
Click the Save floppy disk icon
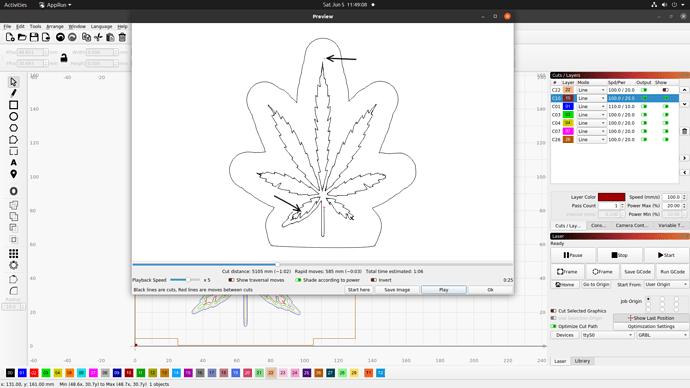34,37
